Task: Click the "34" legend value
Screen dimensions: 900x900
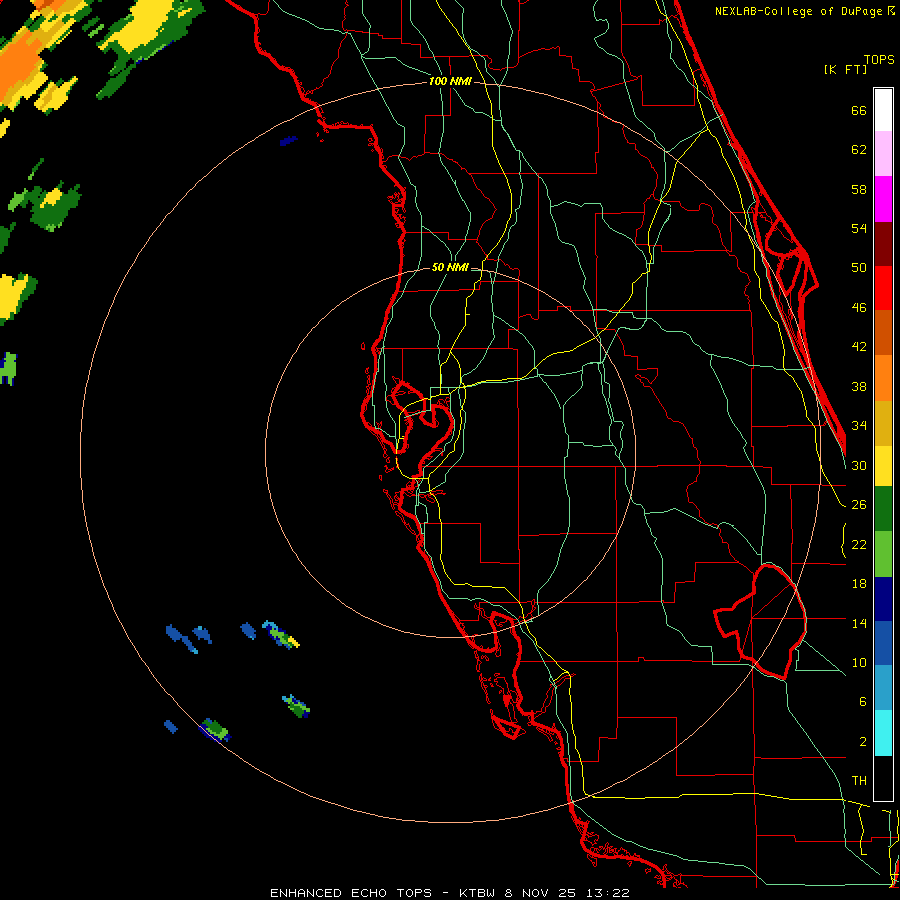Action: pos(859,425)
